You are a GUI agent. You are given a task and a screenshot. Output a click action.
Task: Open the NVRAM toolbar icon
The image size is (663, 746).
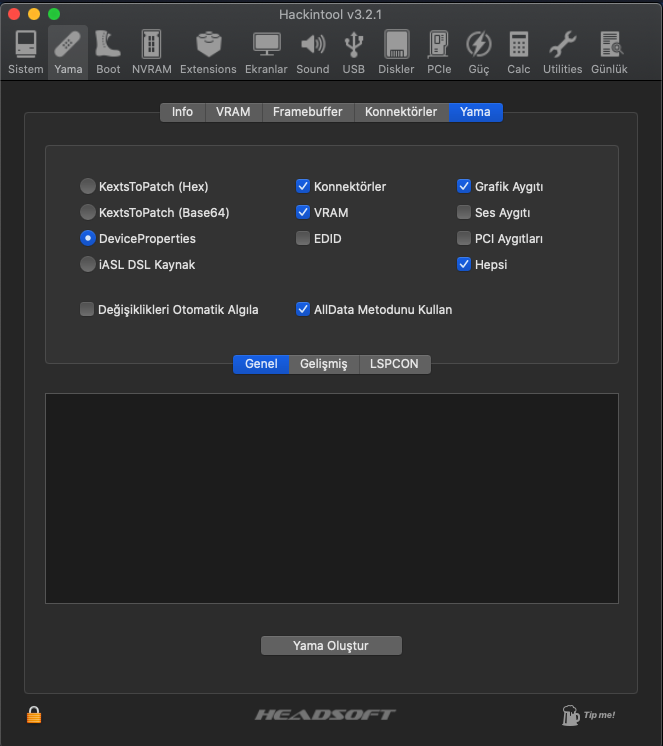[152, 52]
